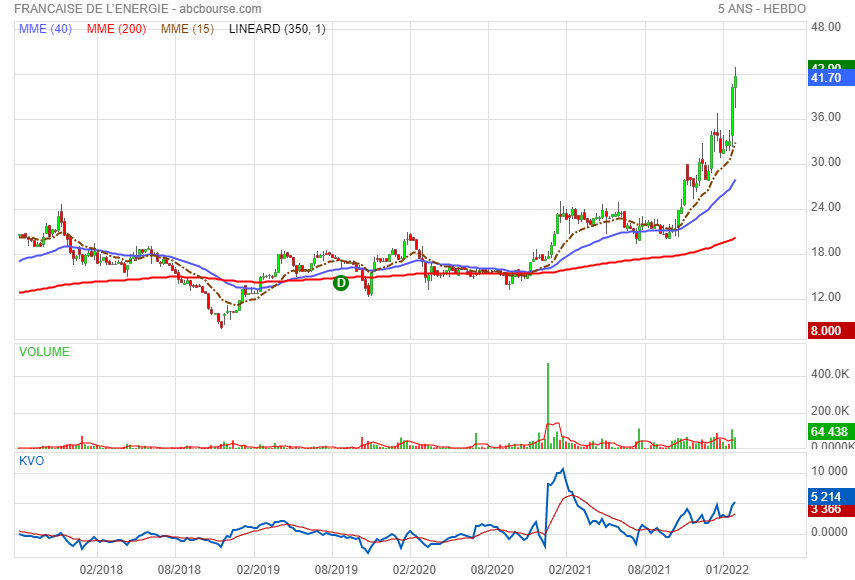
Task: Click the 30.00 price axis label
Action: click(826, 162)
